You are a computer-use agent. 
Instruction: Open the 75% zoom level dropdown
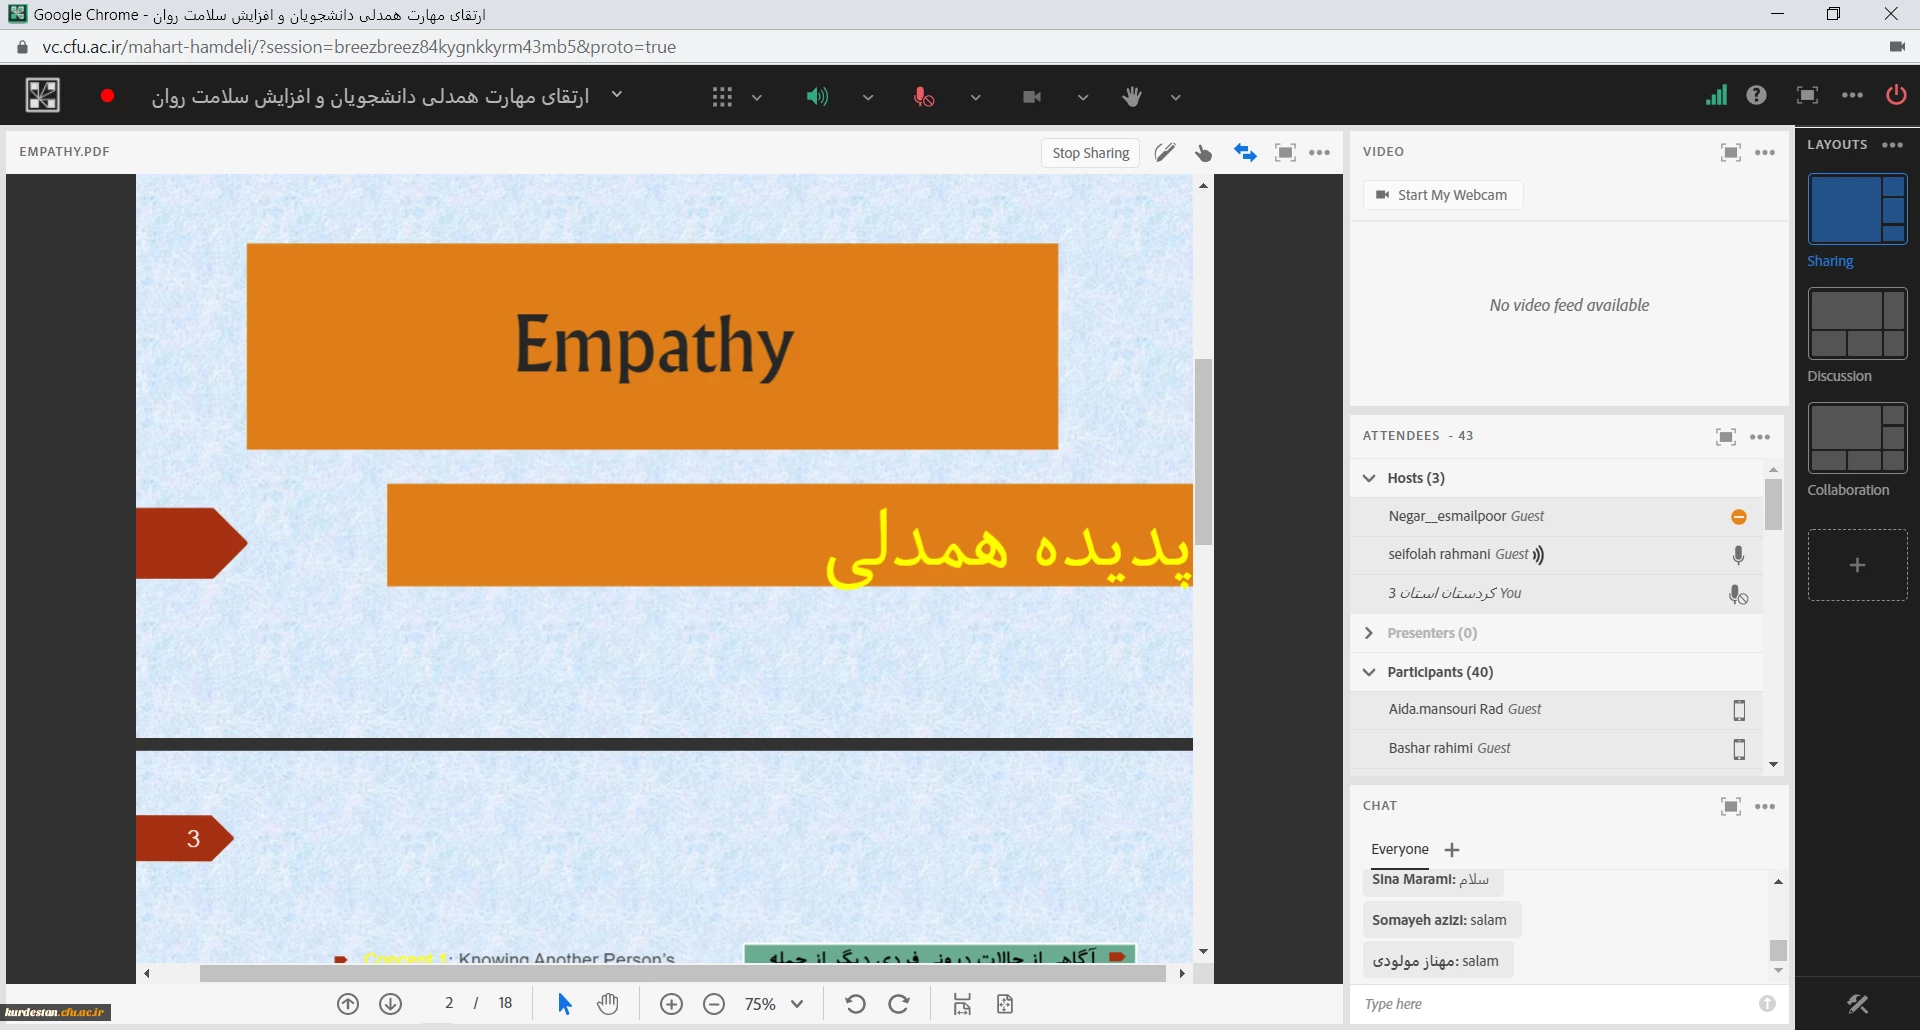pyautogui.click(x=797, y=1004)
